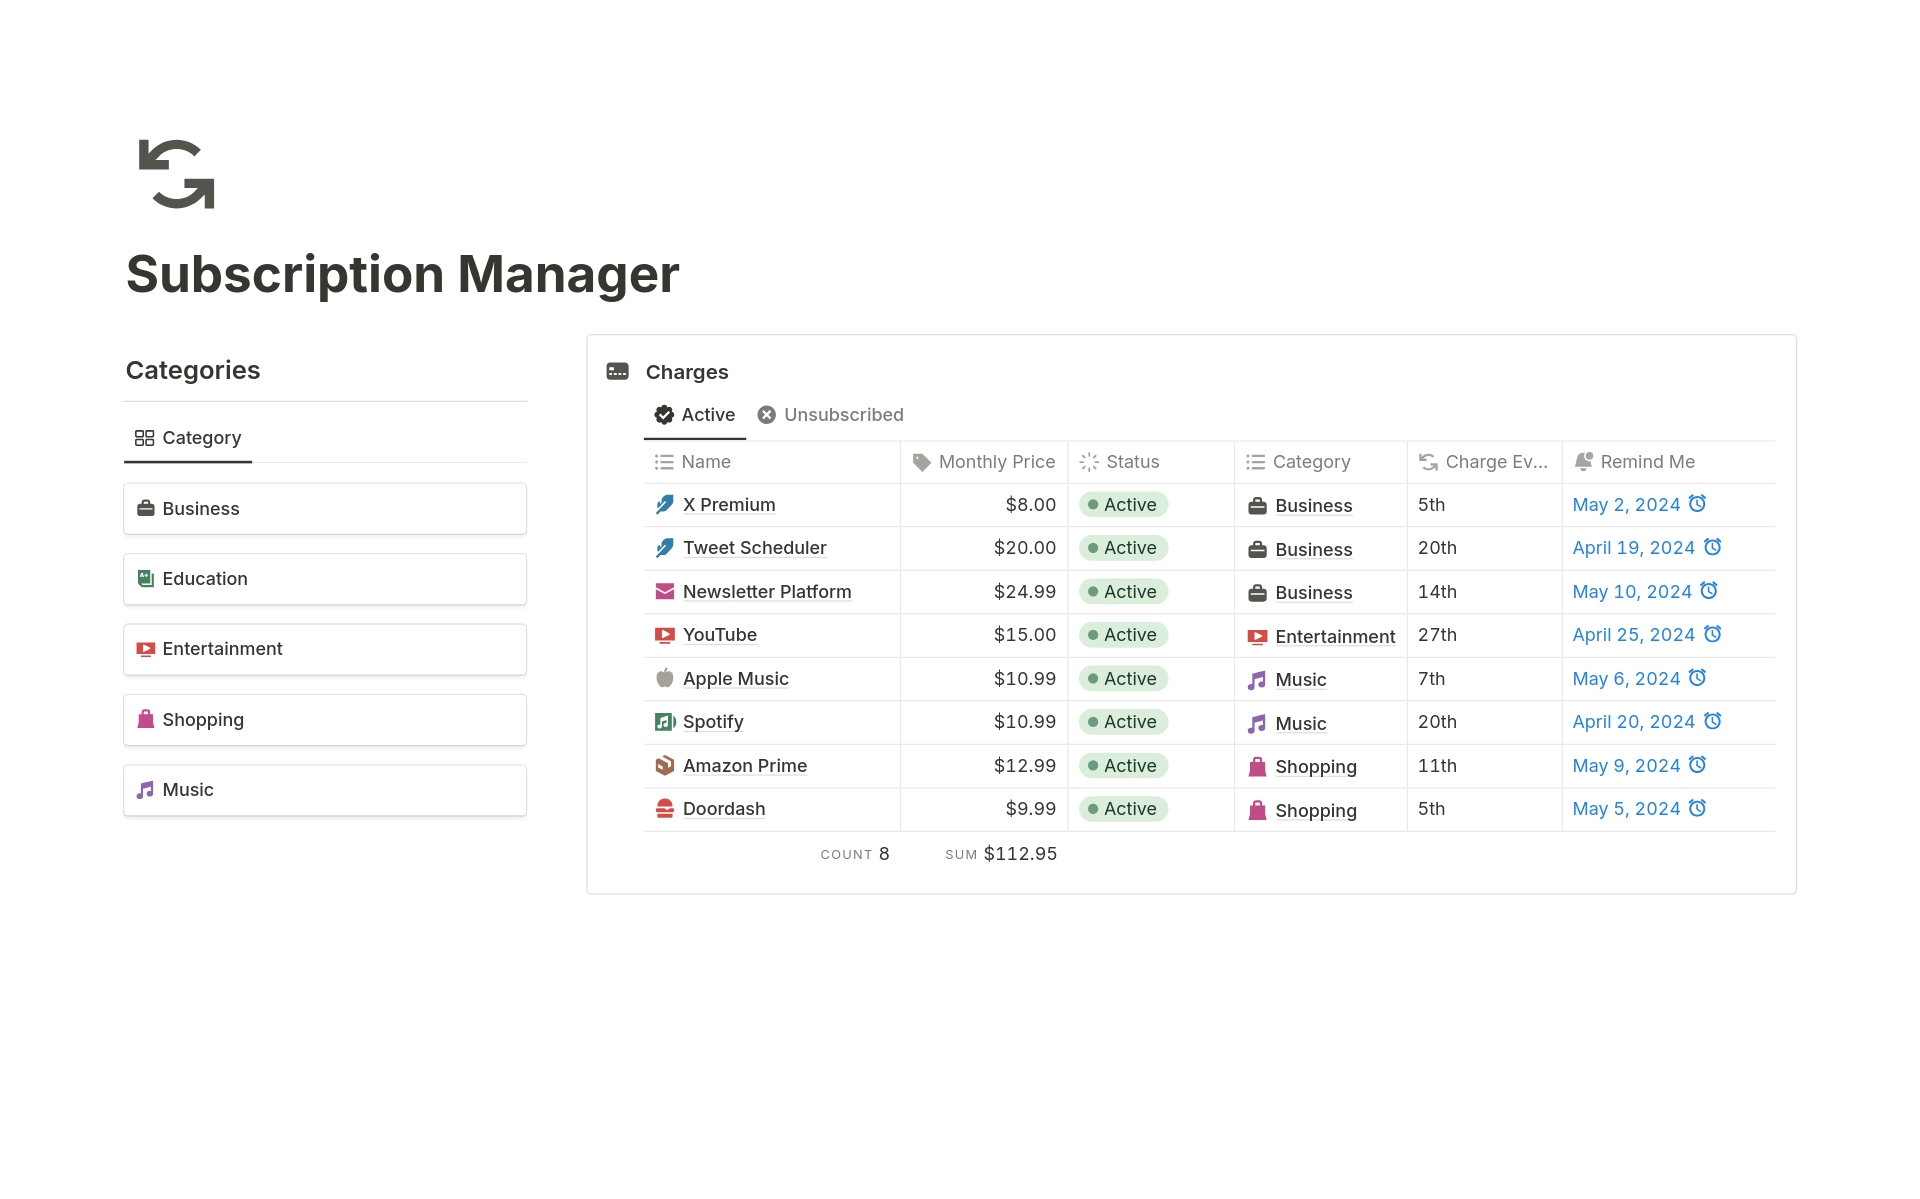The height and width of the screenshot is (1199, 1920).
Task: Toggle Active status for Spotify
Action: point(1122,721)
